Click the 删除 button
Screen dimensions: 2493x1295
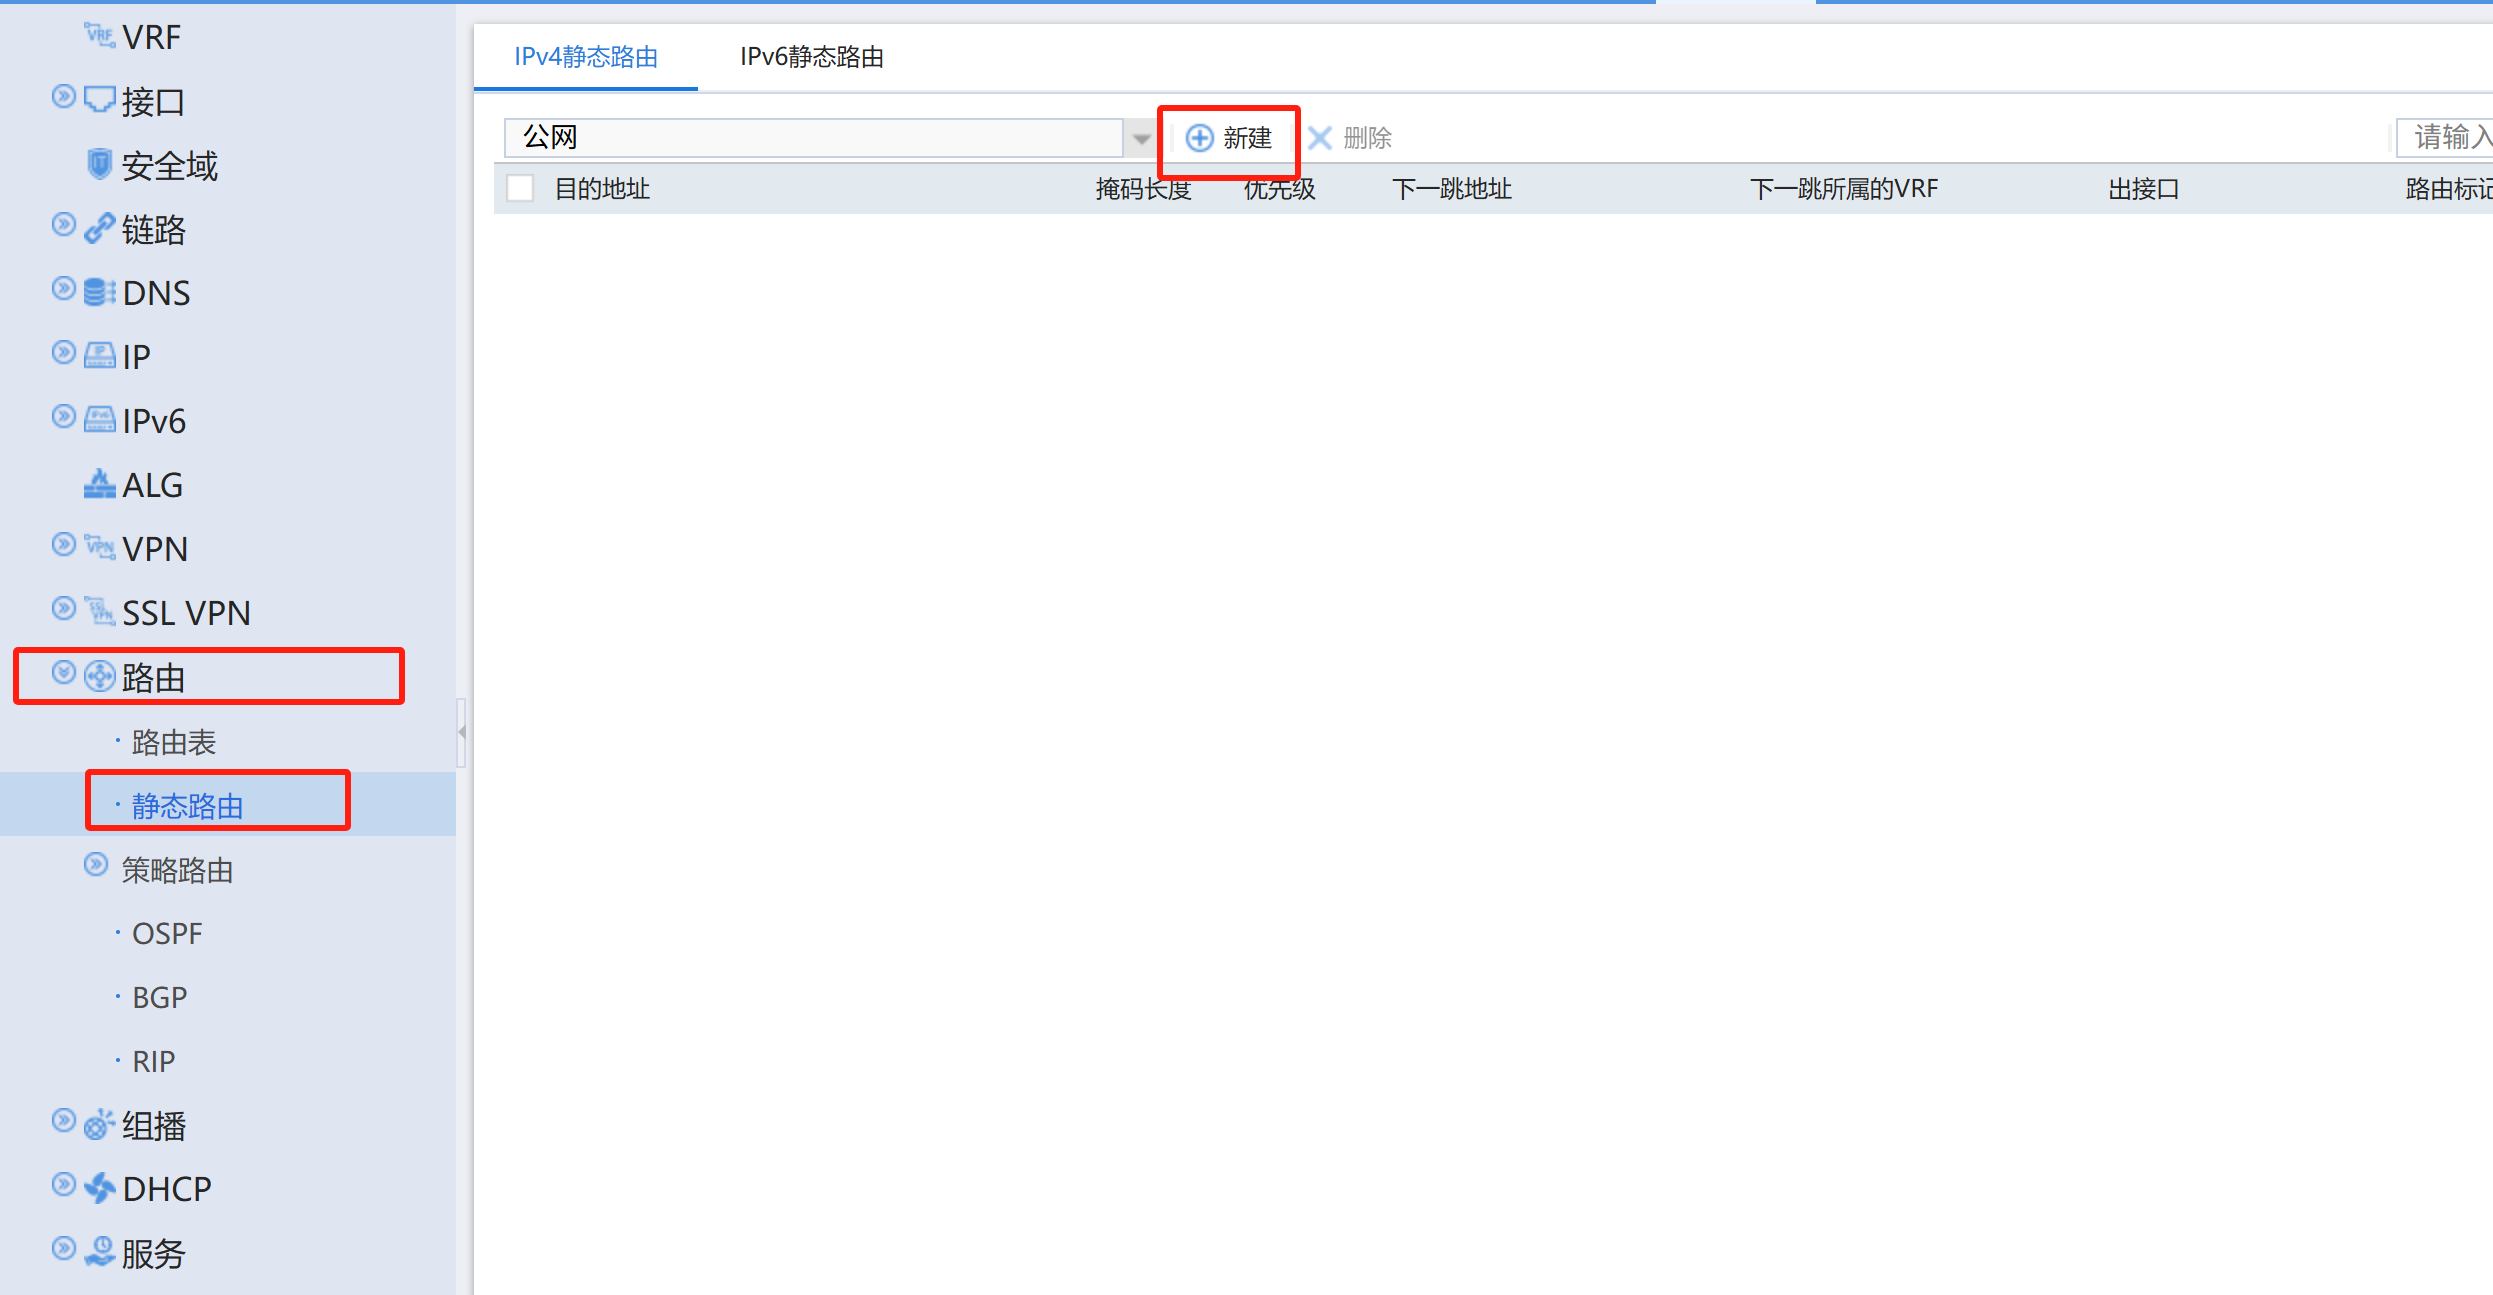pos(1350,138)
